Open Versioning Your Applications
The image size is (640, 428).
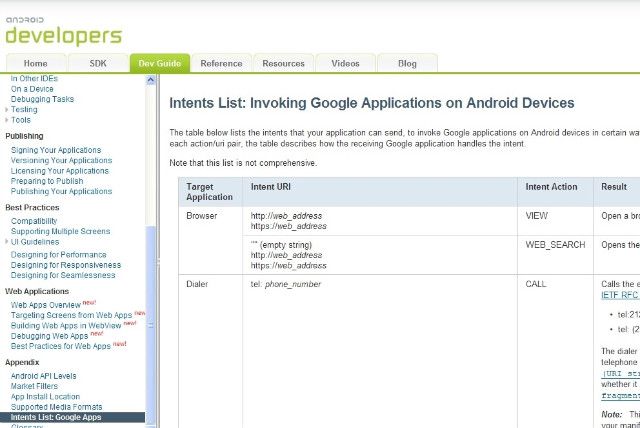tap(61, 160)
